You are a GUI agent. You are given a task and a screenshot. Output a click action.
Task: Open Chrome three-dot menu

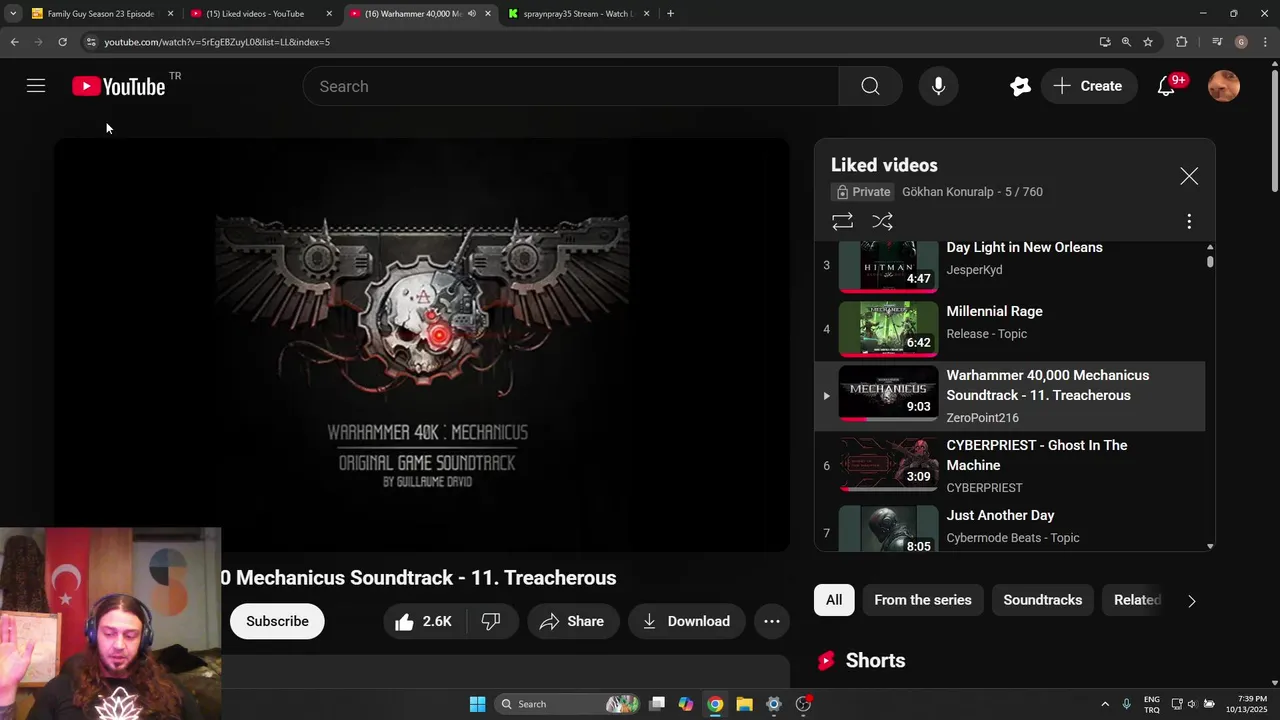[1266, 42]
